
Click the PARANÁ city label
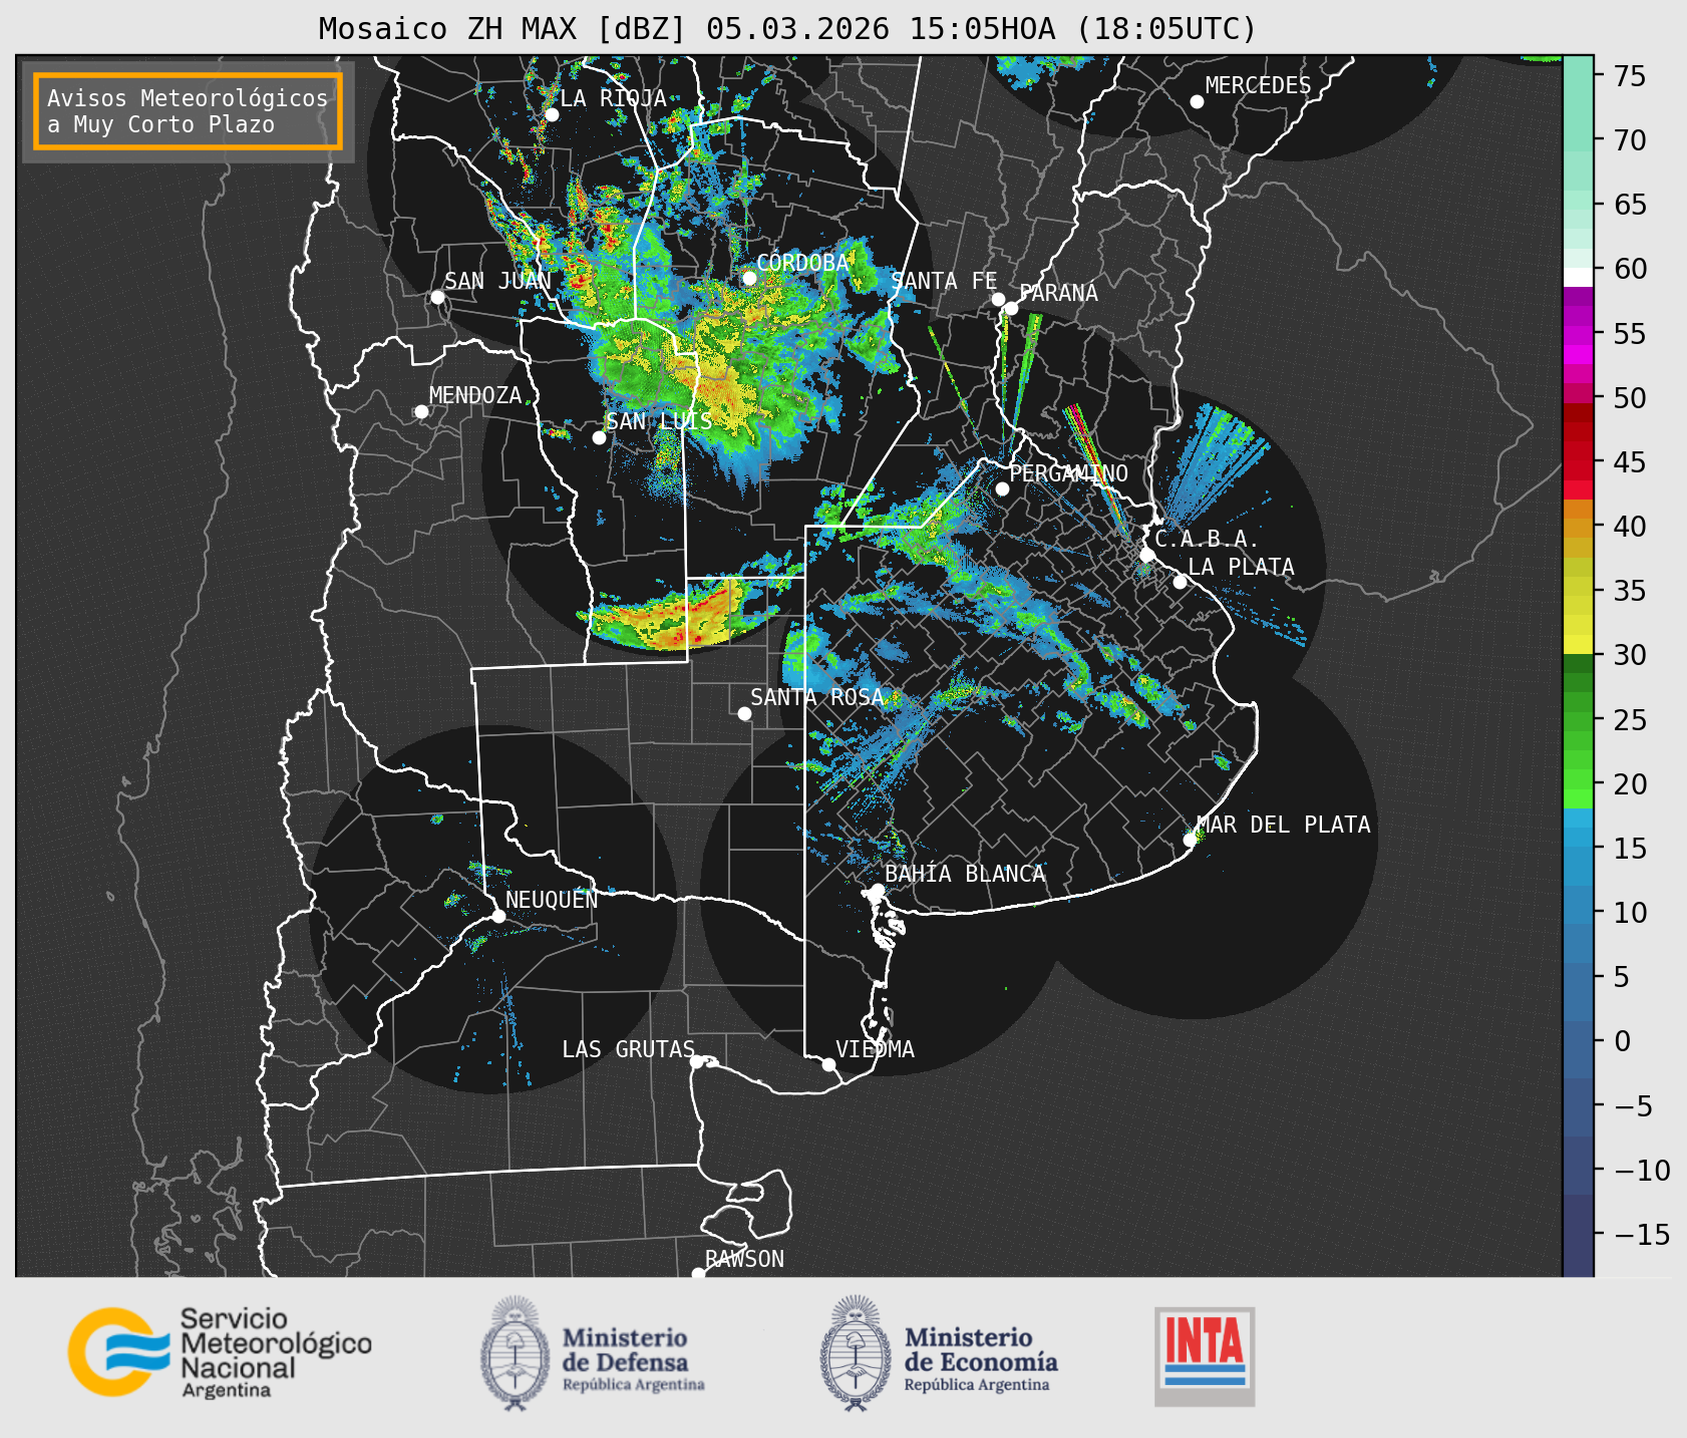(1058, 293)
